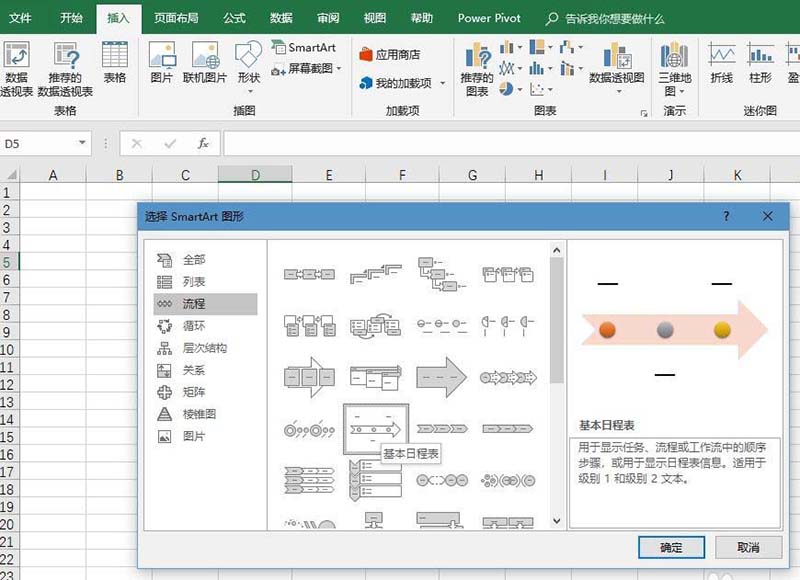Image resolution: width=800 pixels, height=580 pixels.
Task: Open the Shapes (形状) gallery
Action: 249,66
